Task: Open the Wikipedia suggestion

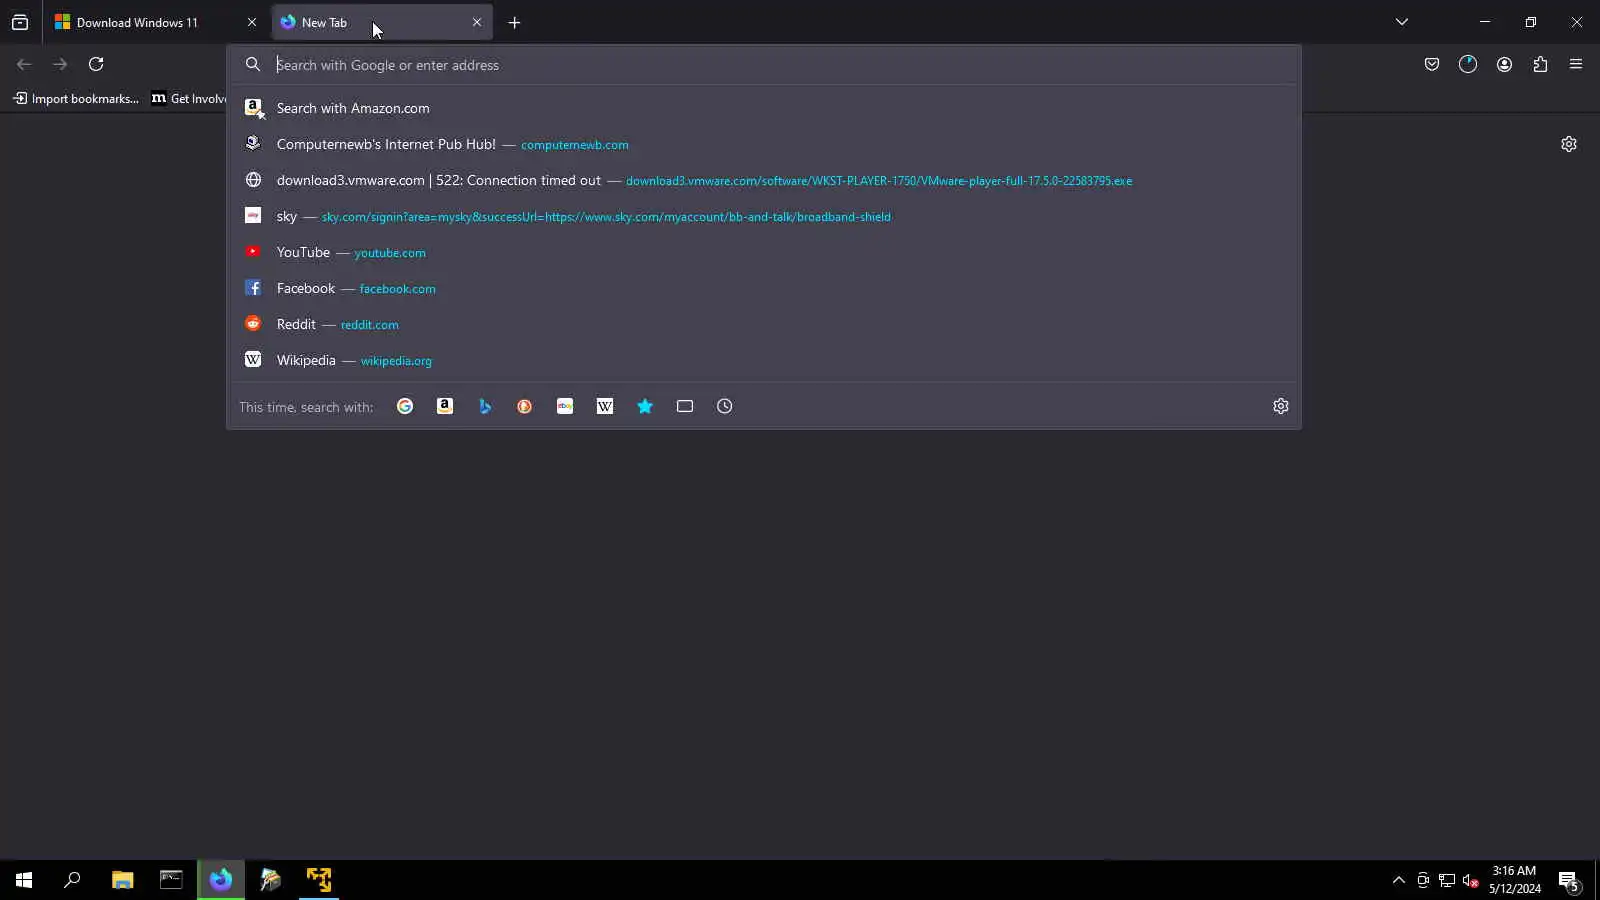Action: click(x=764, y=360)
